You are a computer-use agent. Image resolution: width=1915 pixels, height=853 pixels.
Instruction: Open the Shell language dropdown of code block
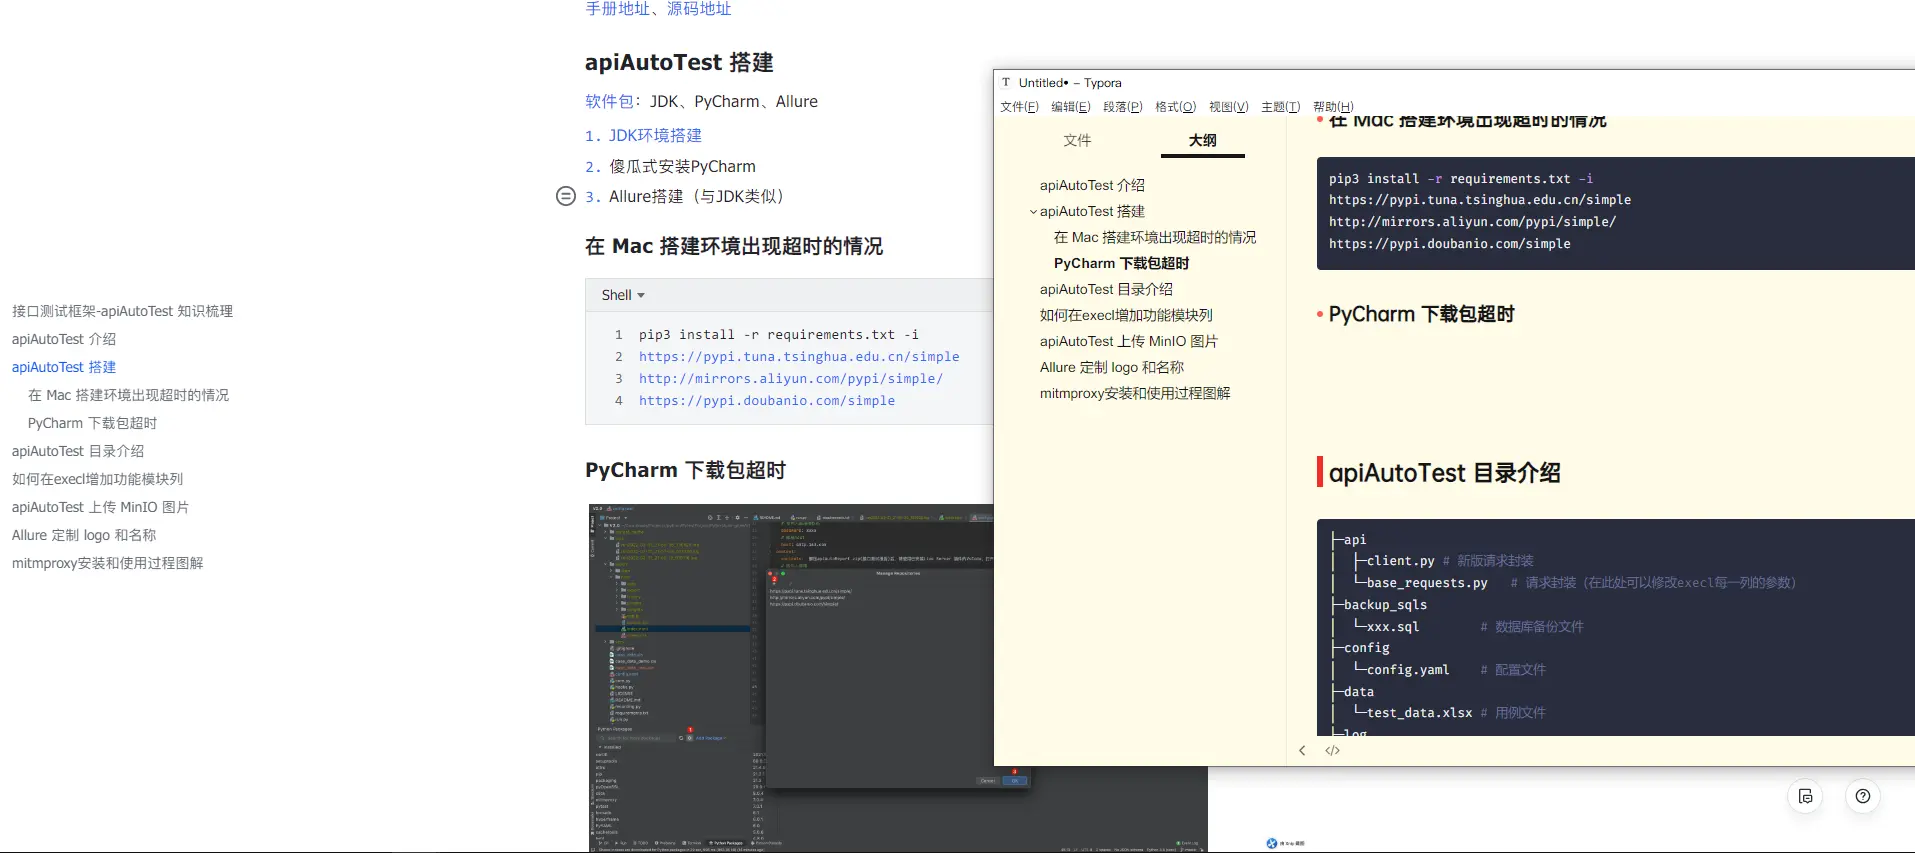(x=623, y=295)
